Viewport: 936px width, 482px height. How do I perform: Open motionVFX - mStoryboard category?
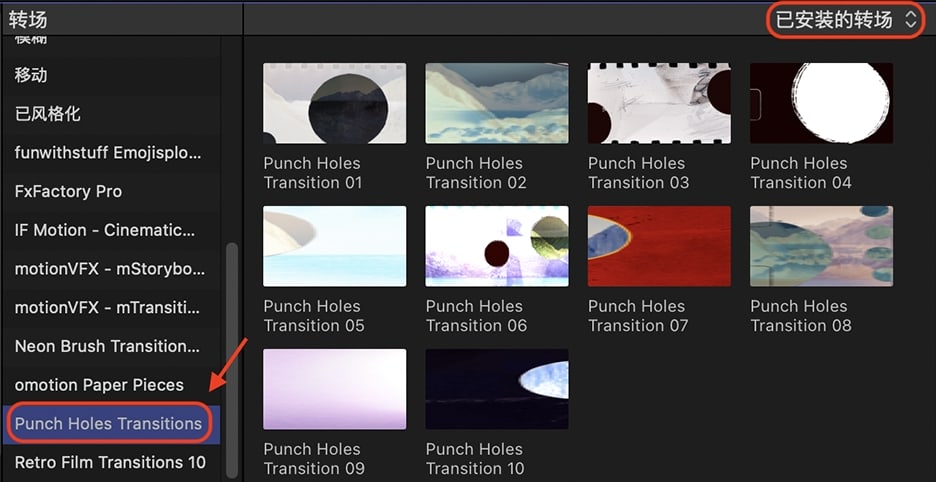109,269
